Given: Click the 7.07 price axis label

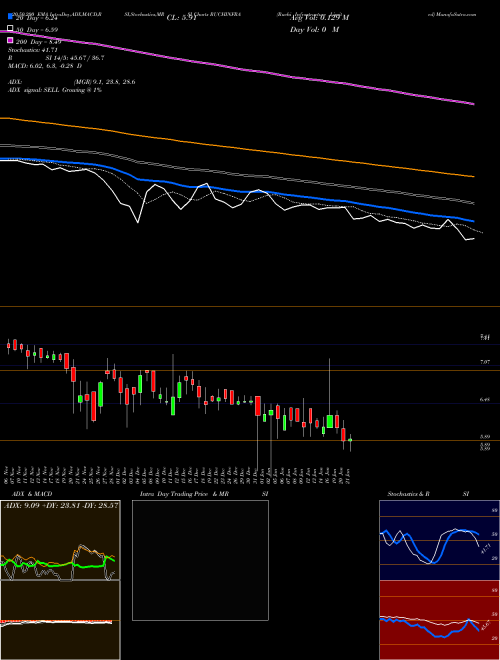Looking at the screenshot, I should [485, 362].
